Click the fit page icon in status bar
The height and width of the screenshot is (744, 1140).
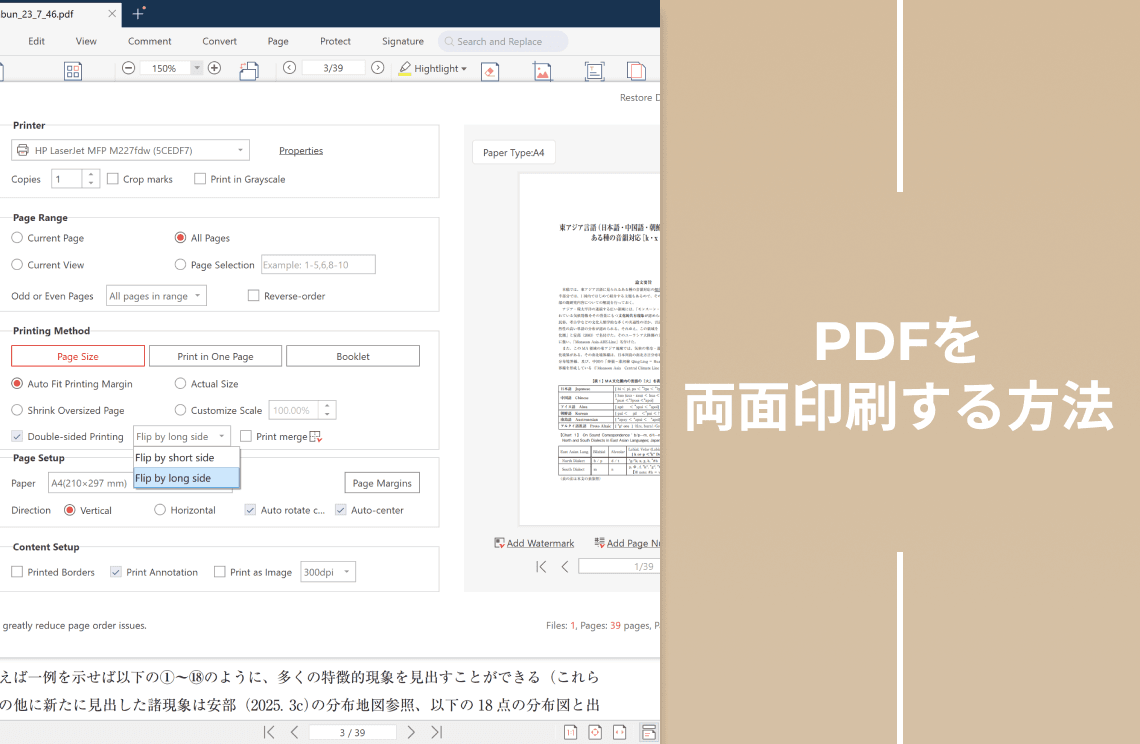tap(595, 732)
